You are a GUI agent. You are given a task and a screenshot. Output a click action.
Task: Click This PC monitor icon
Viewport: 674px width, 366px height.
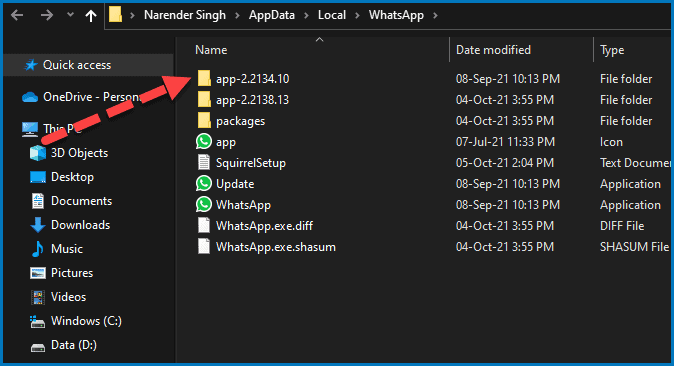[x=30, y=129]
